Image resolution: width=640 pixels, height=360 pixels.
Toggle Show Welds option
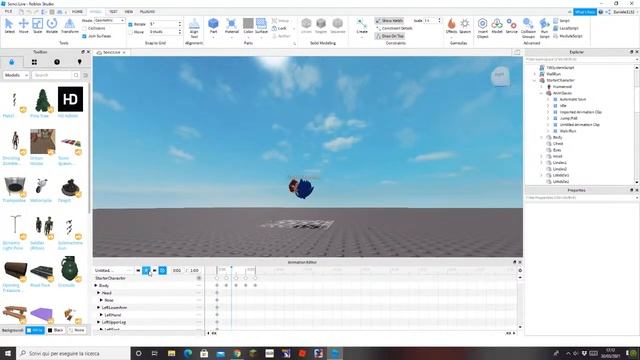(x=389, y=20)
